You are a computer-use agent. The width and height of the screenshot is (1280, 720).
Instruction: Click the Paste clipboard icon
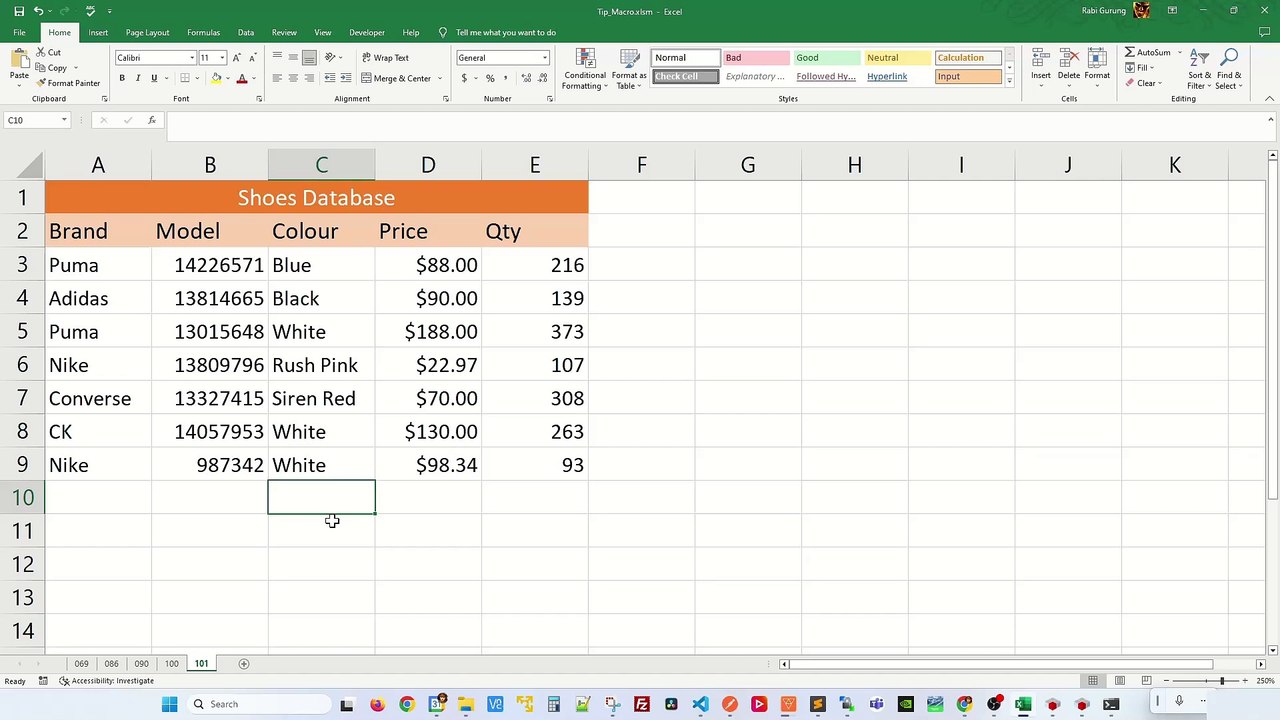(18, 60)
